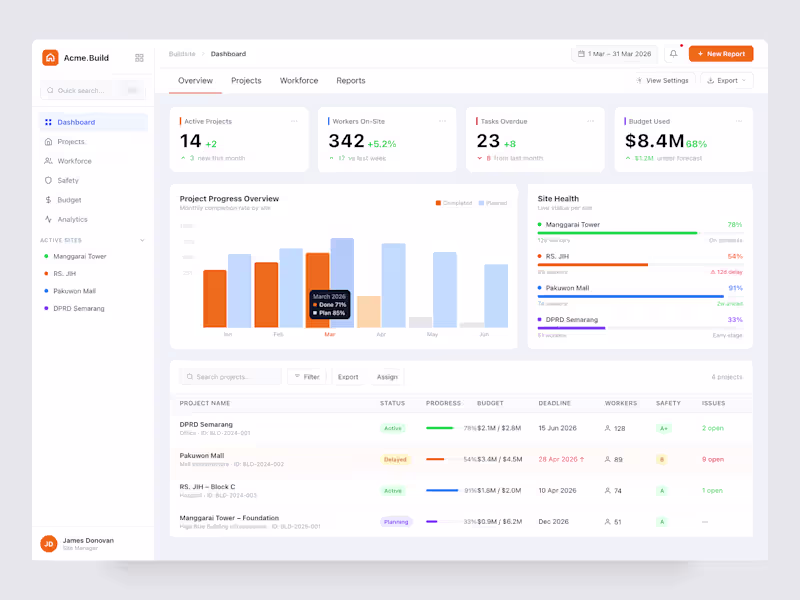Switch to the Reports tab
The image size is (800, 600).
click(x=351, y=81)
